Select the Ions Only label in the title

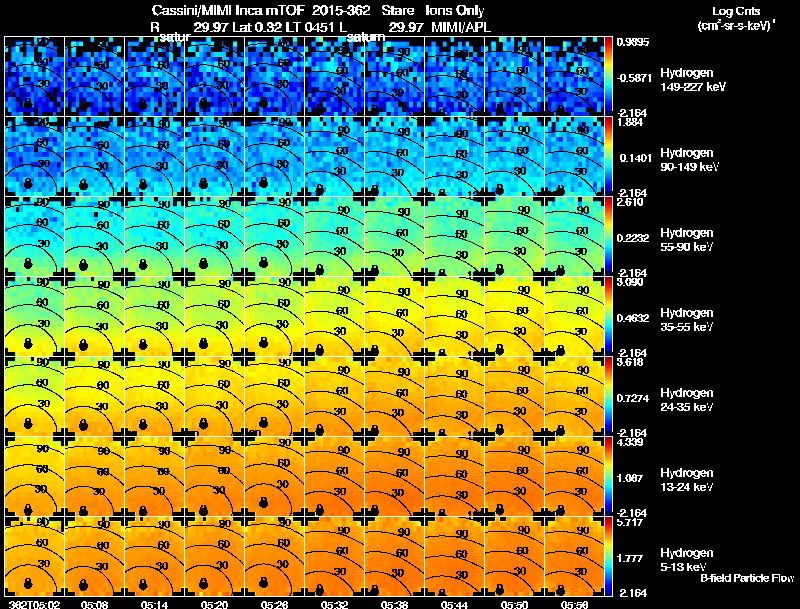(455, 11)
